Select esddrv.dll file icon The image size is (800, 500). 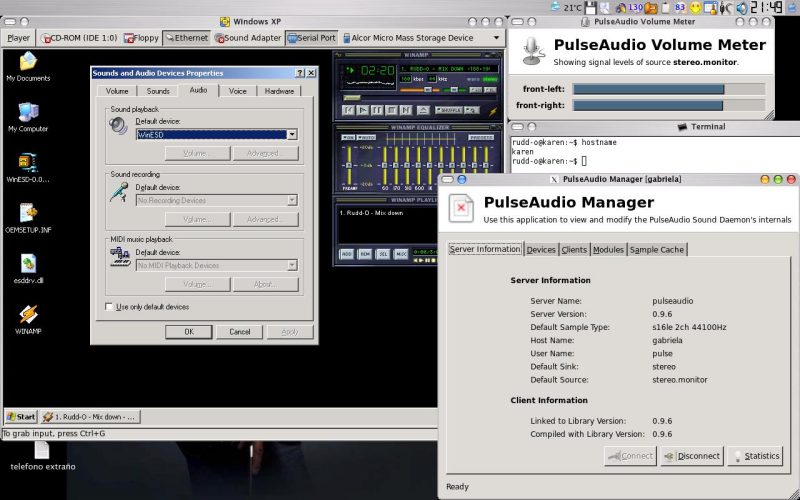click(x=28, y=269)
